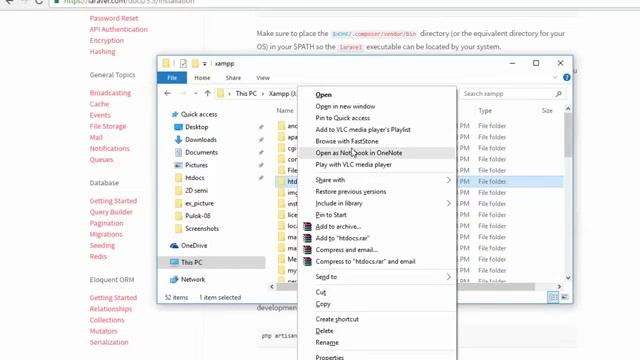Viewport: 640px width, 360px height.
Task: Choose Restore previous versions
Action: pyautogui.click(x=351, y=191)
